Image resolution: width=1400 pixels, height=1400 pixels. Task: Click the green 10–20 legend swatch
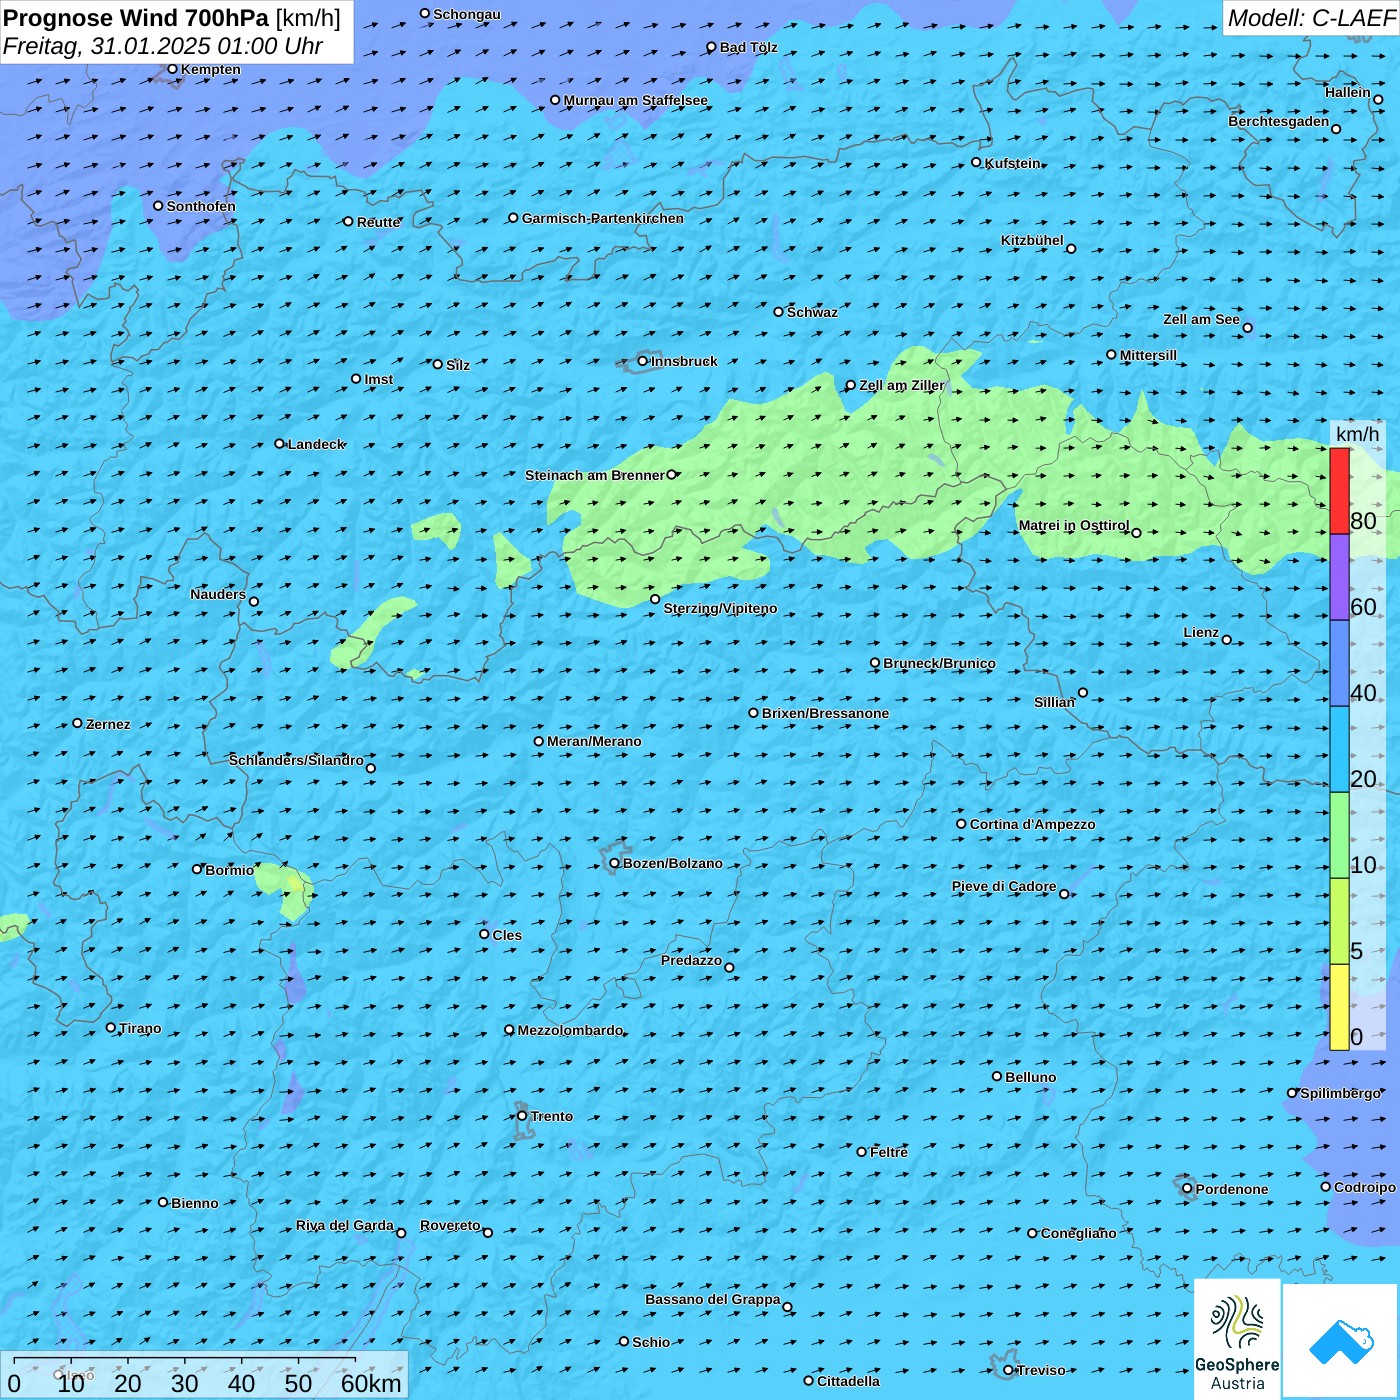[x=1339, y=835]
